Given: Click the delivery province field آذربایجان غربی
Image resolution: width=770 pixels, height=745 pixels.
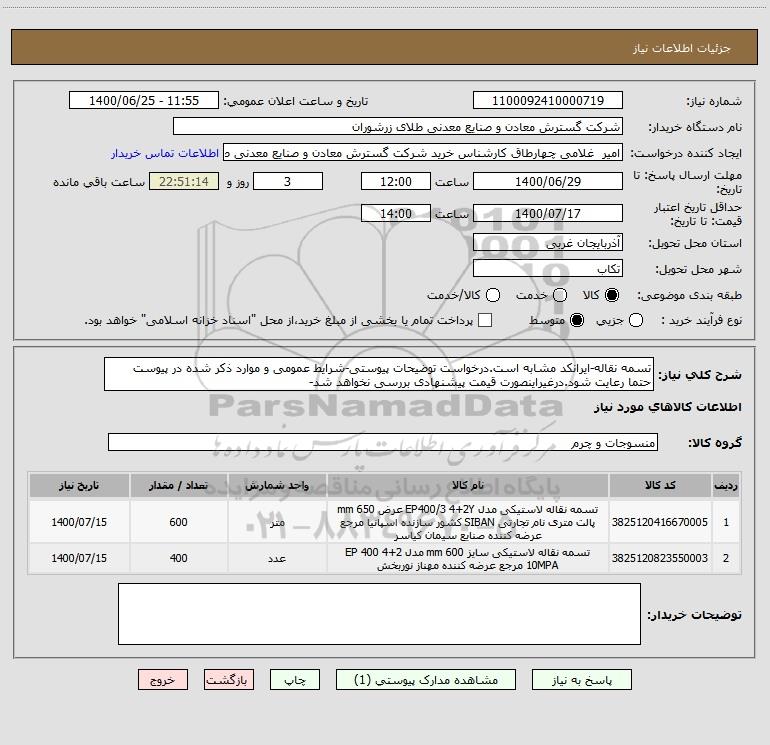Looking at the screenshot, I should [x=548, y=242].
